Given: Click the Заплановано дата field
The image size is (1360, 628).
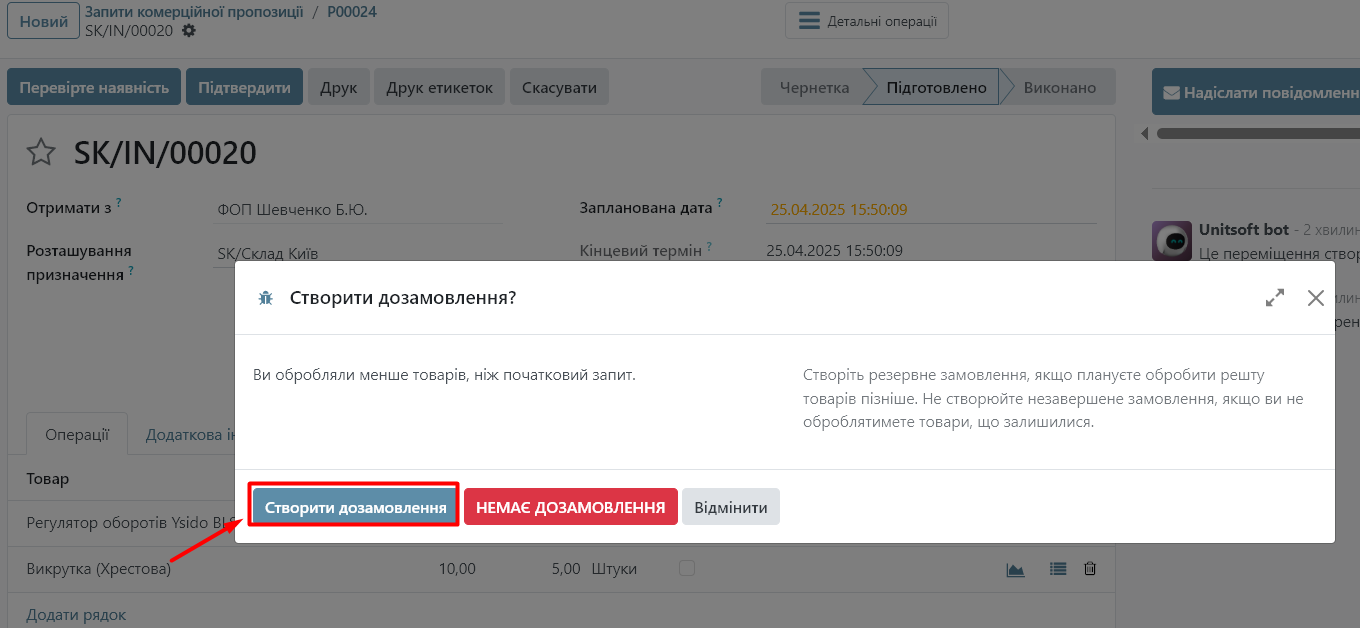Looking at the screenshot, I should click(930, 209).
